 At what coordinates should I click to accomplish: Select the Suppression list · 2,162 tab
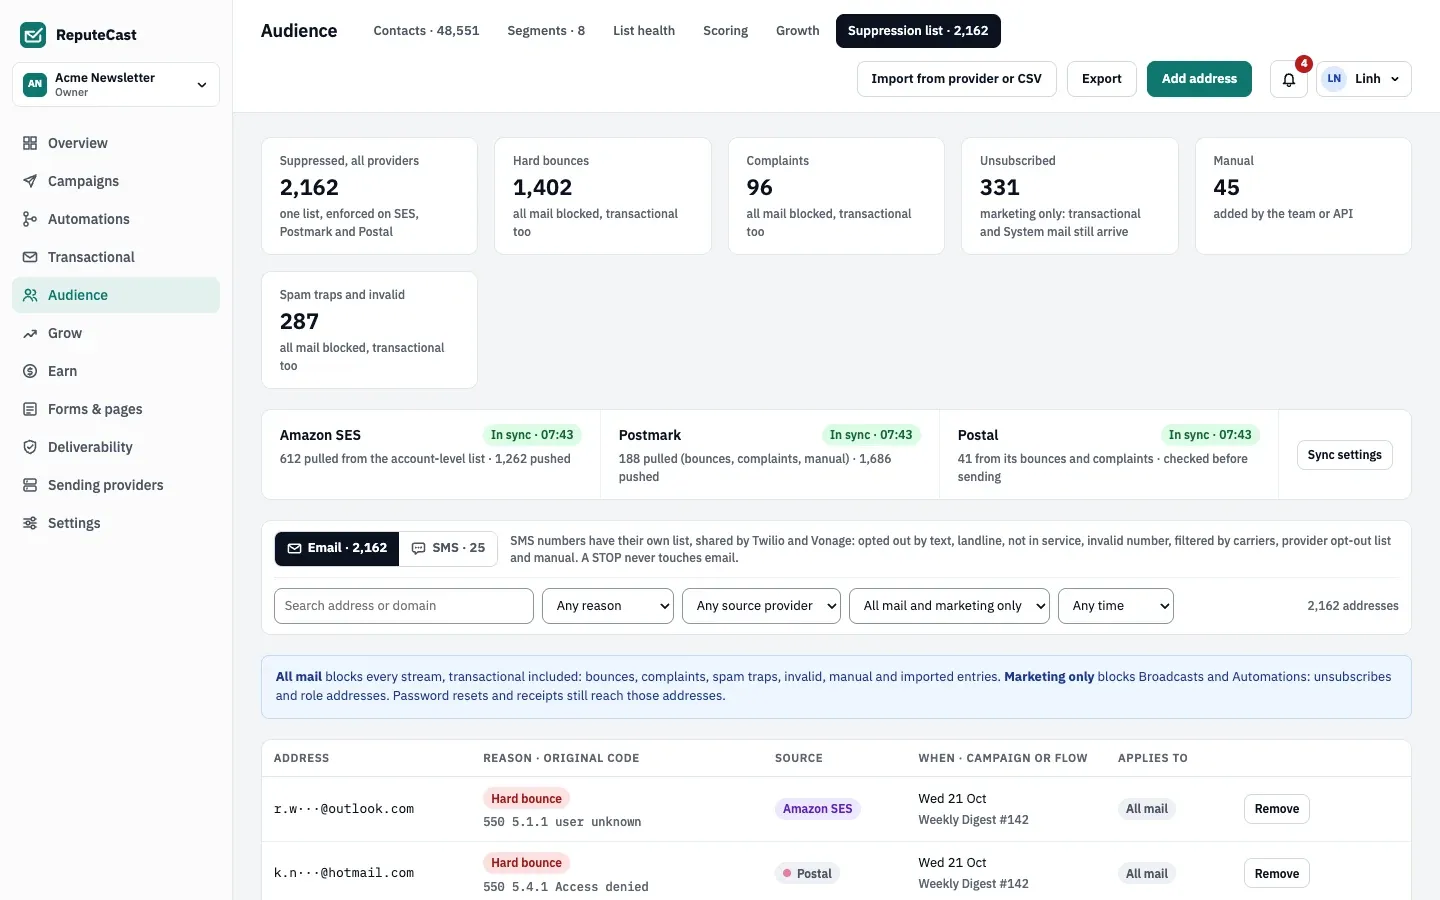point(918,31)
